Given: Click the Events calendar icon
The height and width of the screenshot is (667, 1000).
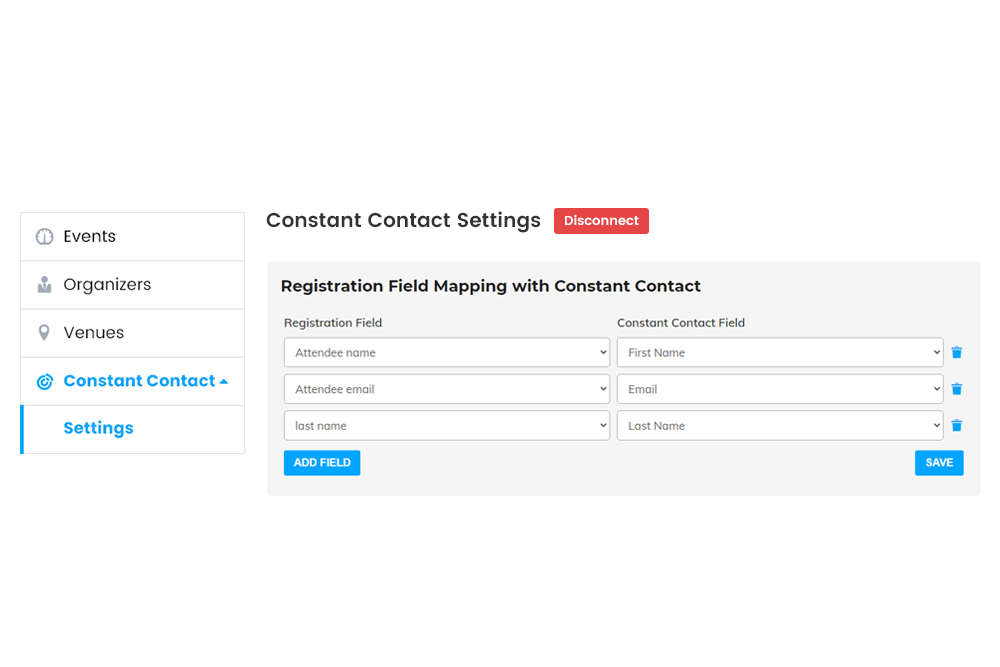Looking at the screenshot, I should click(x=42, y=236).
